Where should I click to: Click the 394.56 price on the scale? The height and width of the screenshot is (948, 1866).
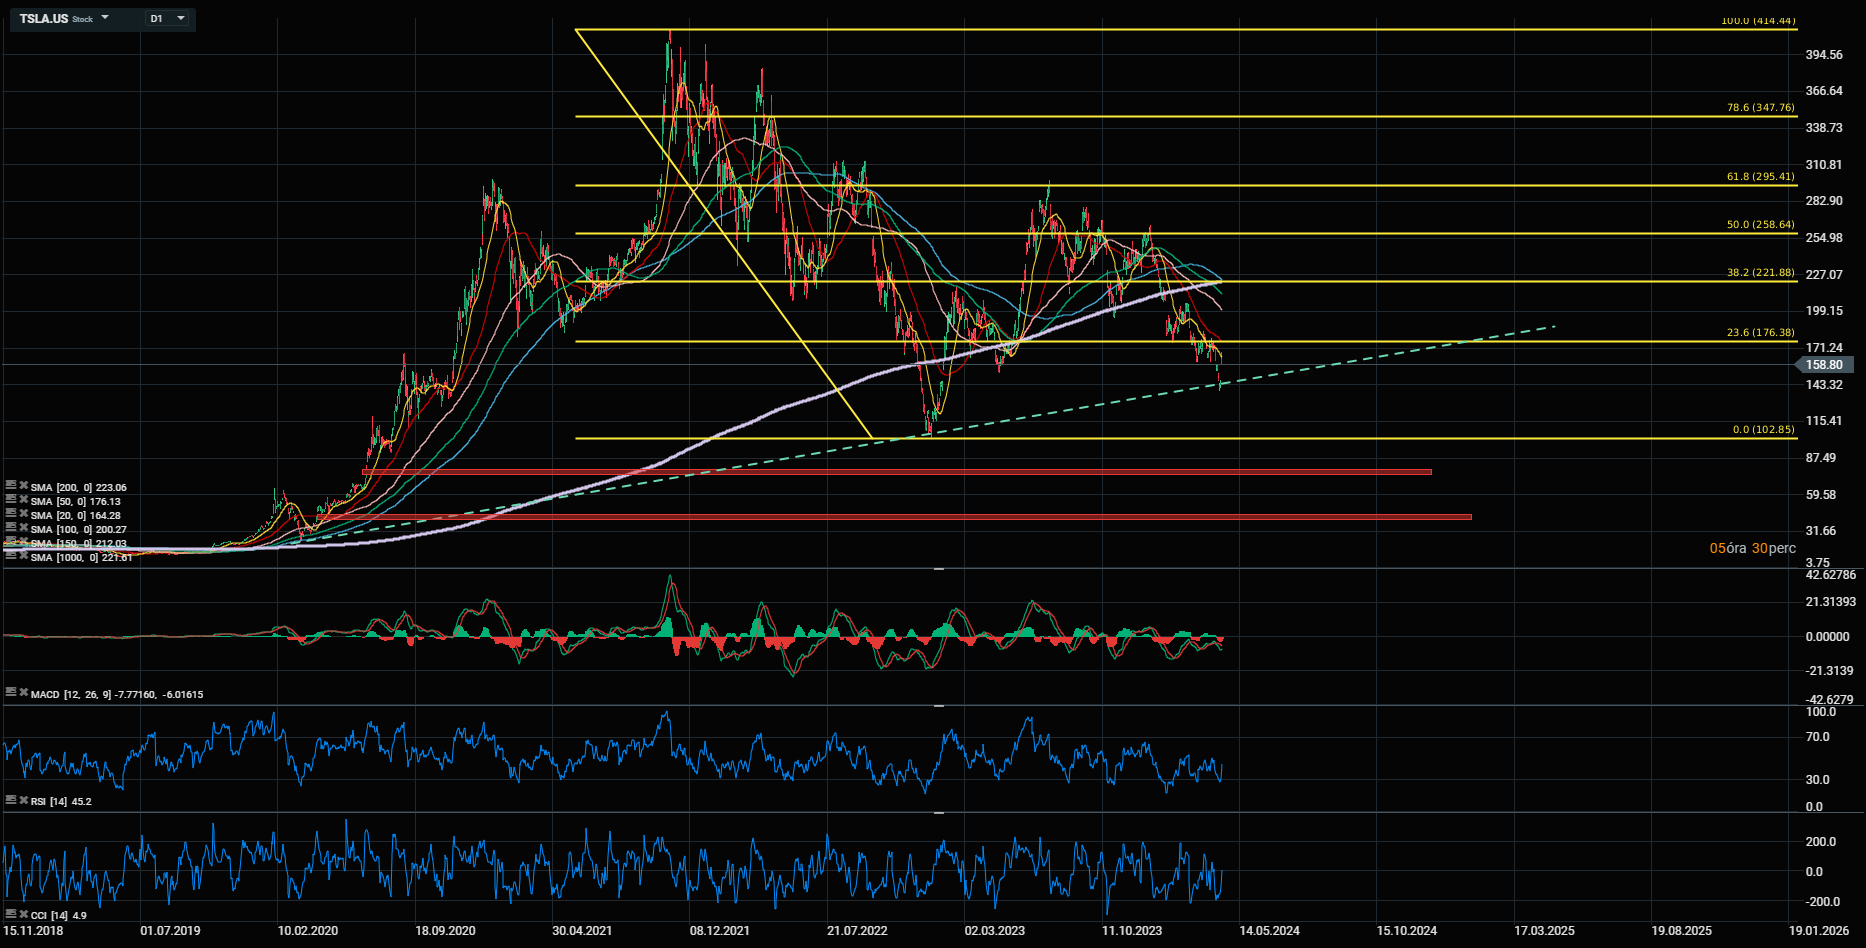1824,55
